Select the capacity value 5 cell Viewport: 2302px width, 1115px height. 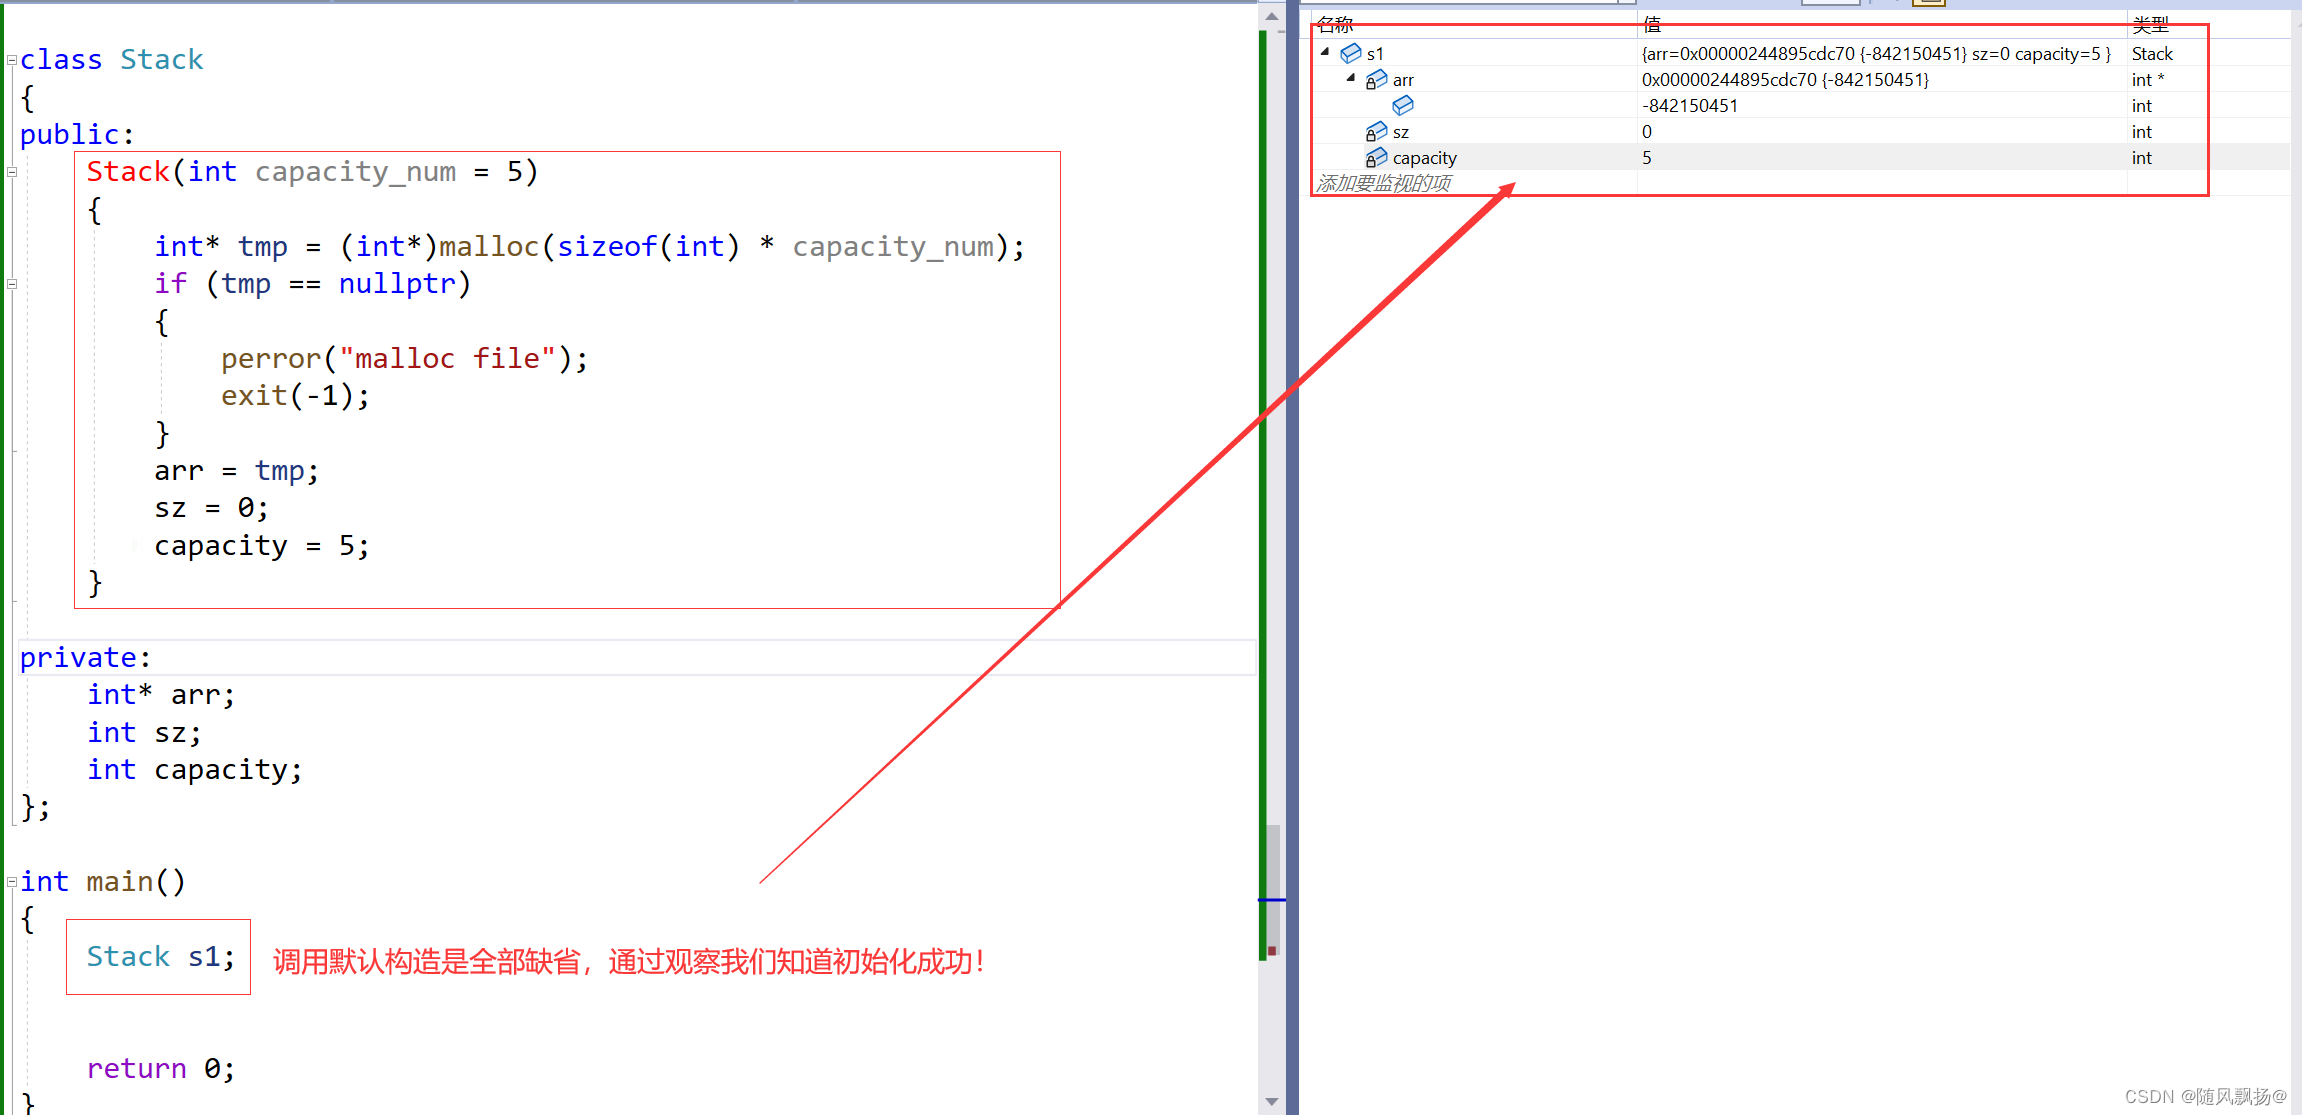(x=1882, y=157)
